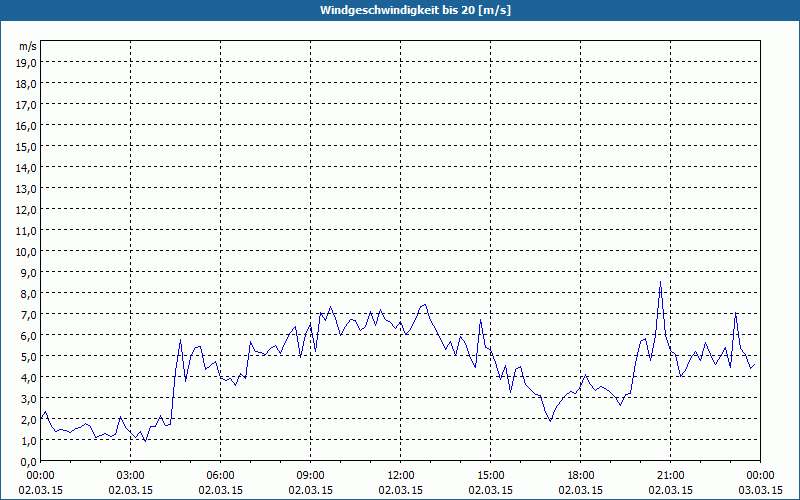Click the "m/s" unit label on the y-axis

click(x=28, y=46)
